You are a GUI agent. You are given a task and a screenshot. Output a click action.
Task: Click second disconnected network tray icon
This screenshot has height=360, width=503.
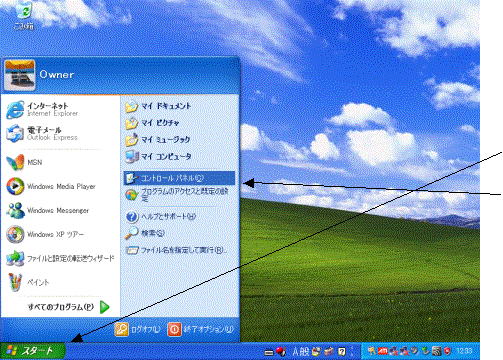pyautogui.click(x=404, y=351)
